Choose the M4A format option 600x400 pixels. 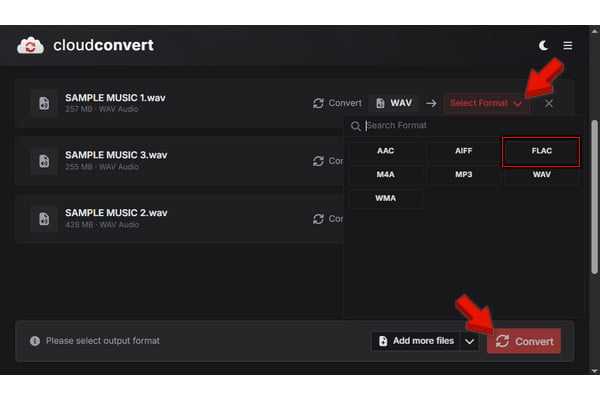(x=386, y=175)
